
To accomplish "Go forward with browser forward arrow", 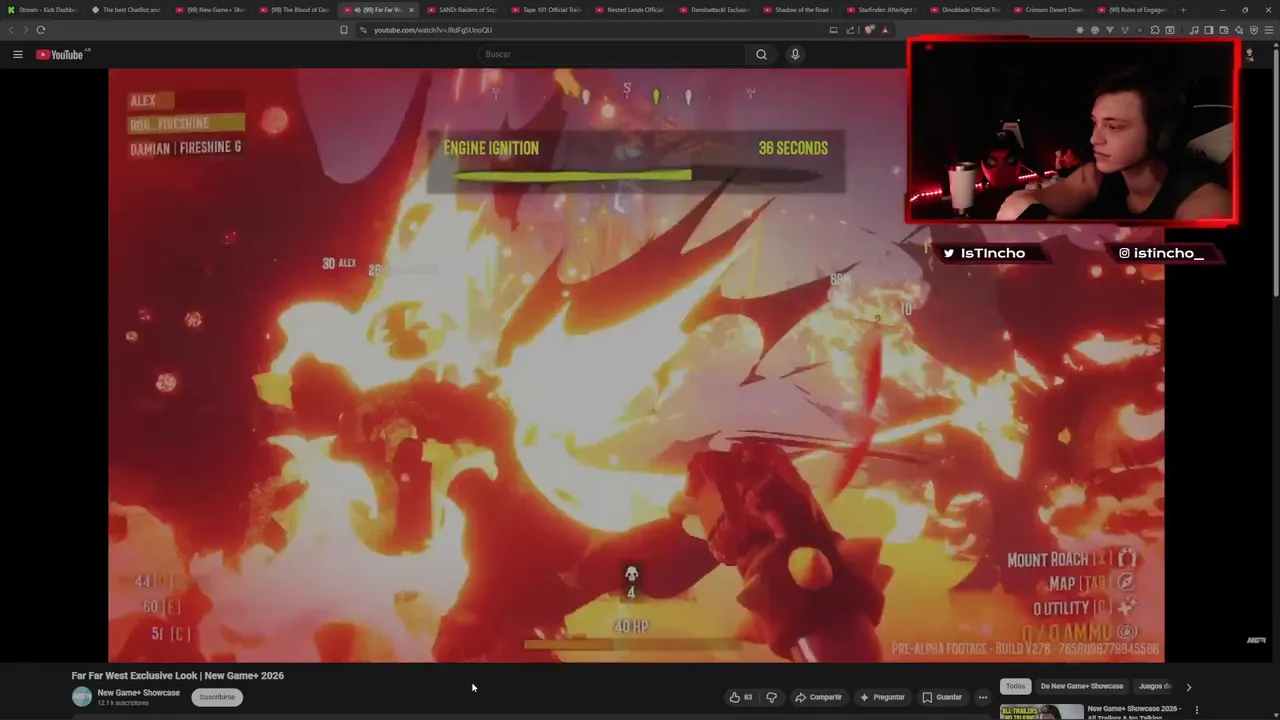I will 25,30.
